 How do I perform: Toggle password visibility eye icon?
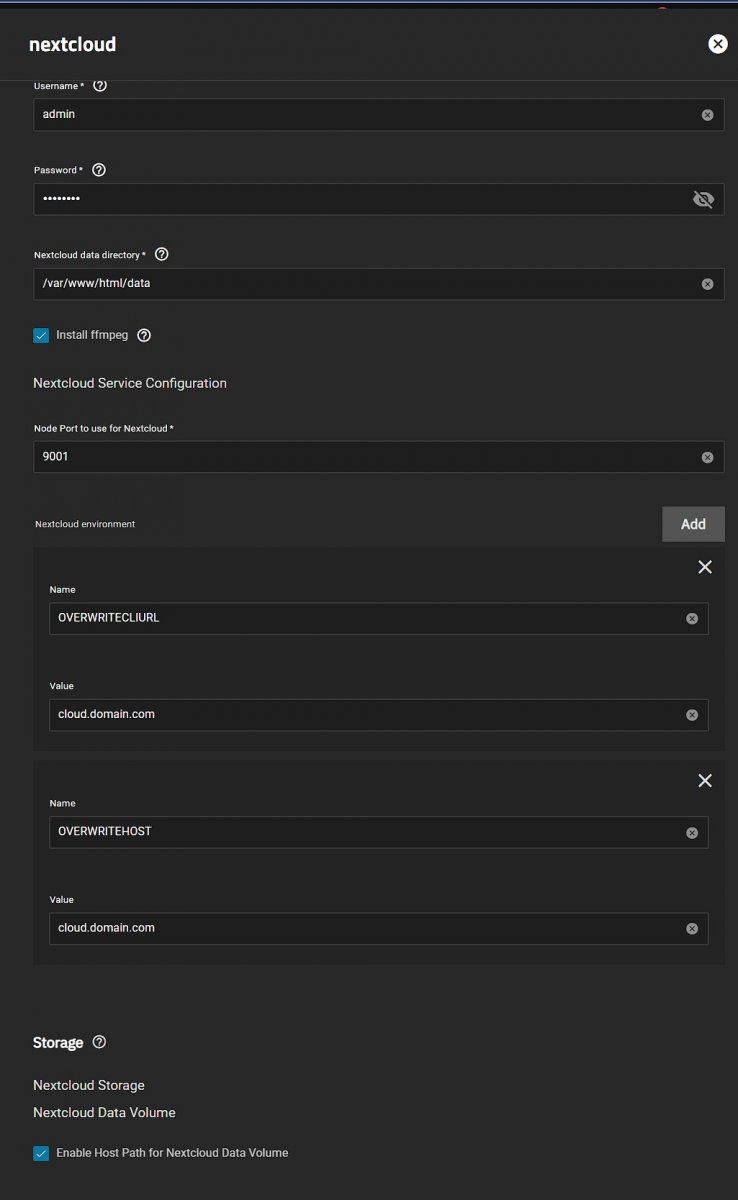coord(704,199)
